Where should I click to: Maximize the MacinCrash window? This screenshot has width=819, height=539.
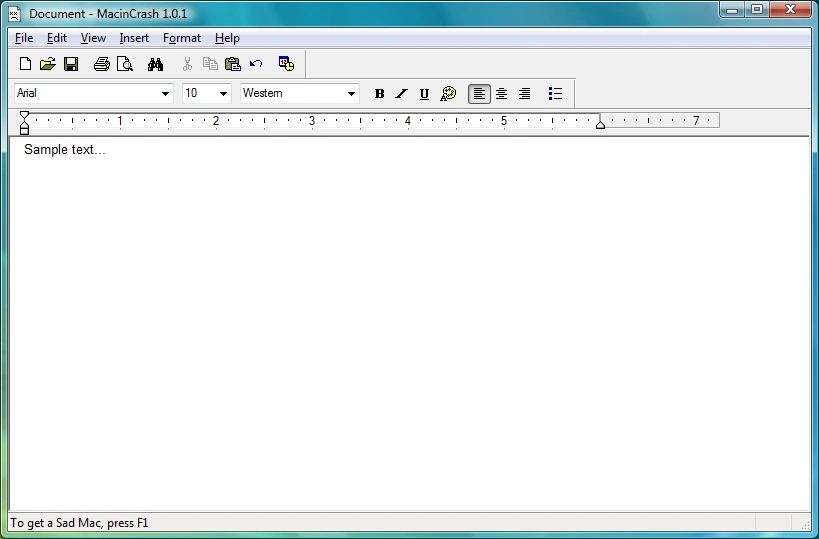(757, 9)
